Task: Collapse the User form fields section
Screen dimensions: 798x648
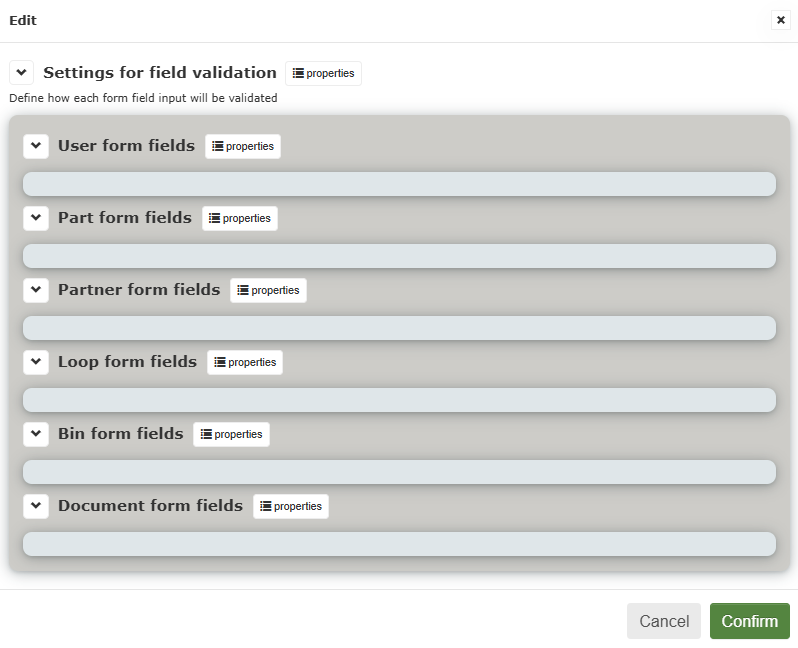Action: pos(36,146)
